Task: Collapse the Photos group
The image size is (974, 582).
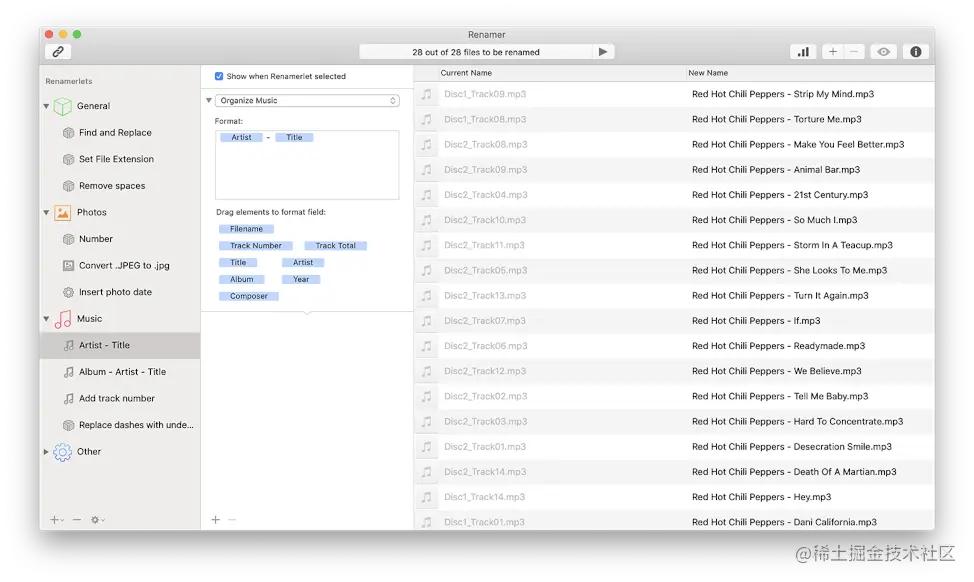Action: (x=47, y=212)
